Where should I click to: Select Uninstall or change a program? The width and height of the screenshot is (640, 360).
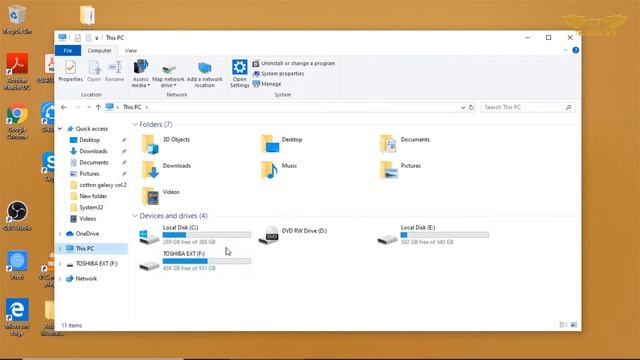tap(294, 63)
